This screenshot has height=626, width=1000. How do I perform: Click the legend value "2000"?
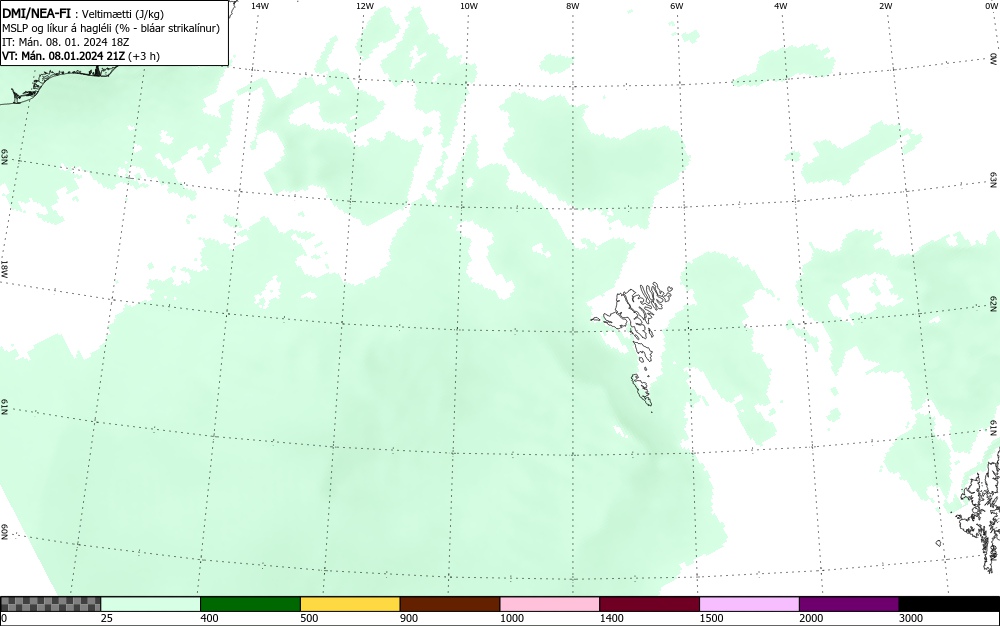(x=811, y=618)
